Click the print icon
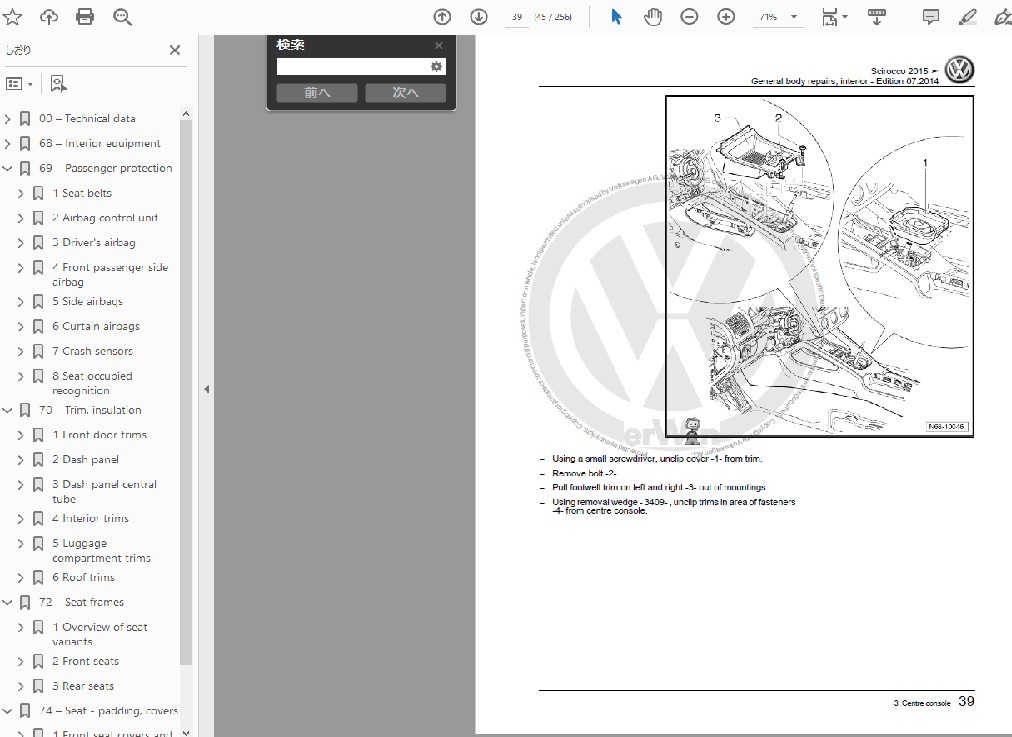1012x737 pixels. pos(85,17)
